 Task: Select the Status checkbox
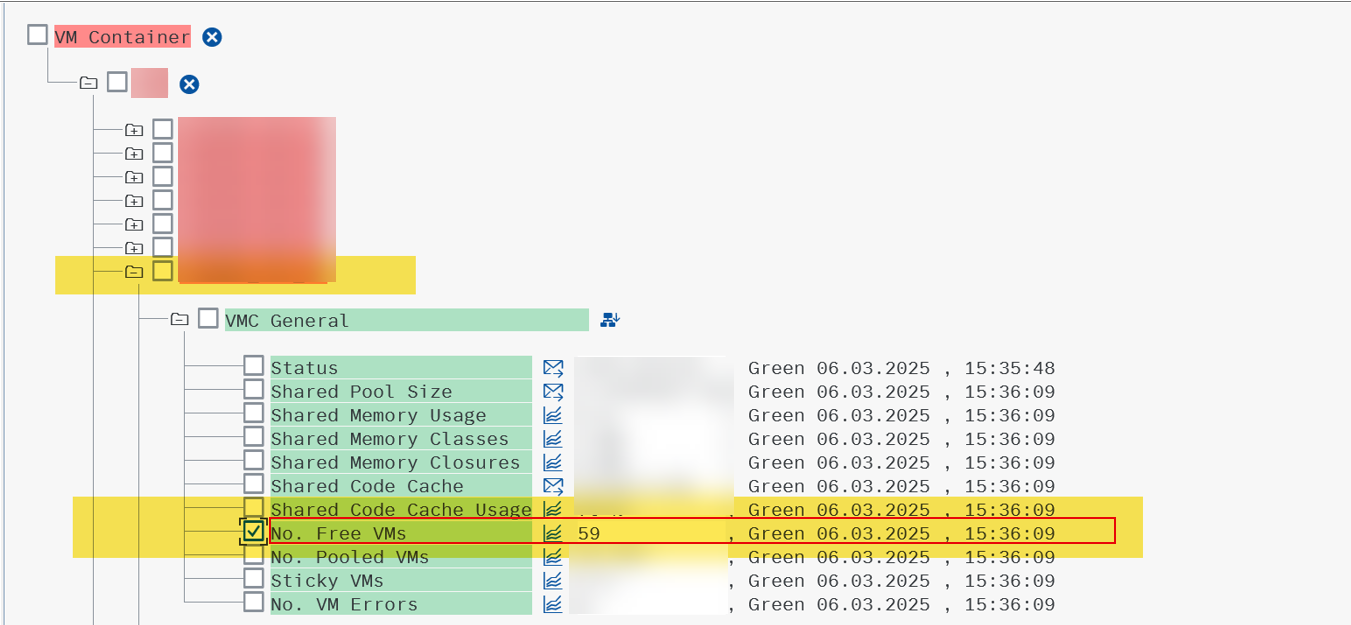click(x=254, y=366)
